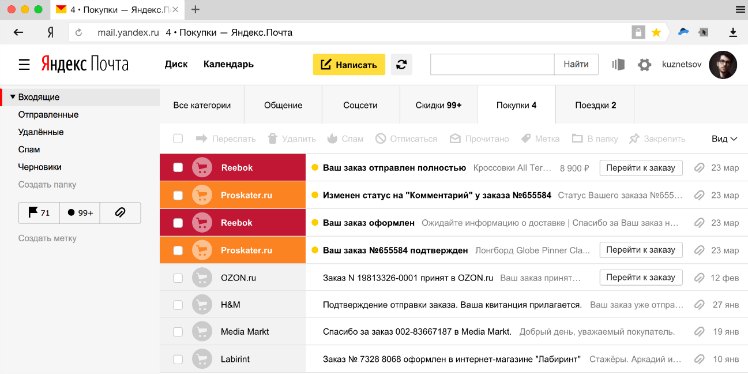Select the Покупки 4 tab
748x374 pixels.
click(x=516, y=105)
